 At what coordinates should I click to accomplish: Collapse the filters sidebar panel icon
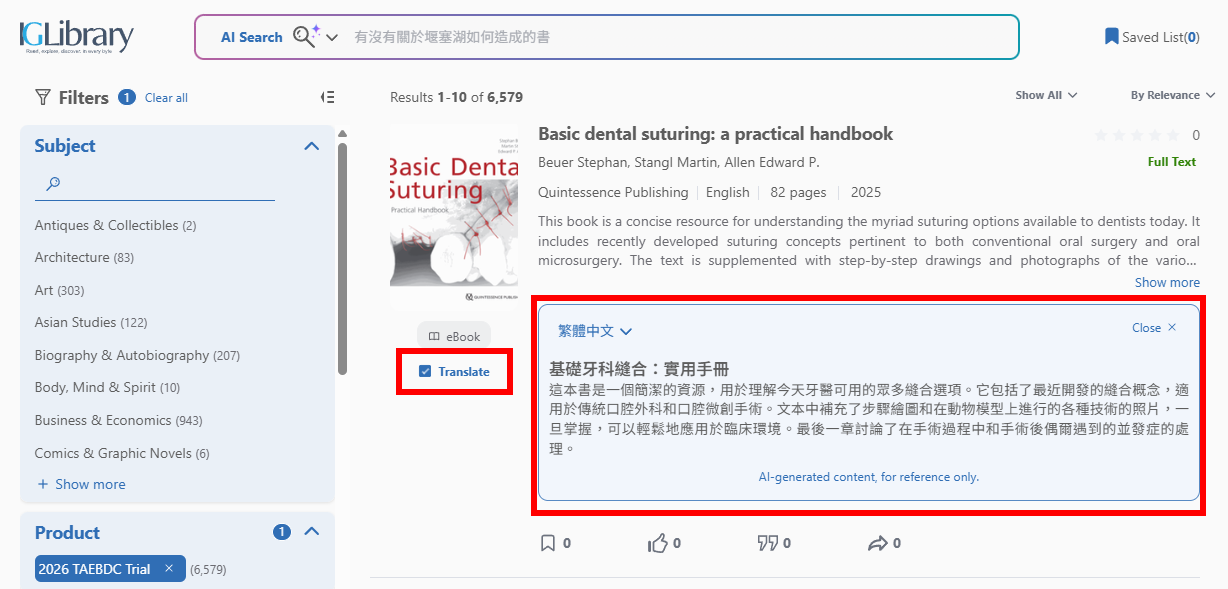click(327, 97)
